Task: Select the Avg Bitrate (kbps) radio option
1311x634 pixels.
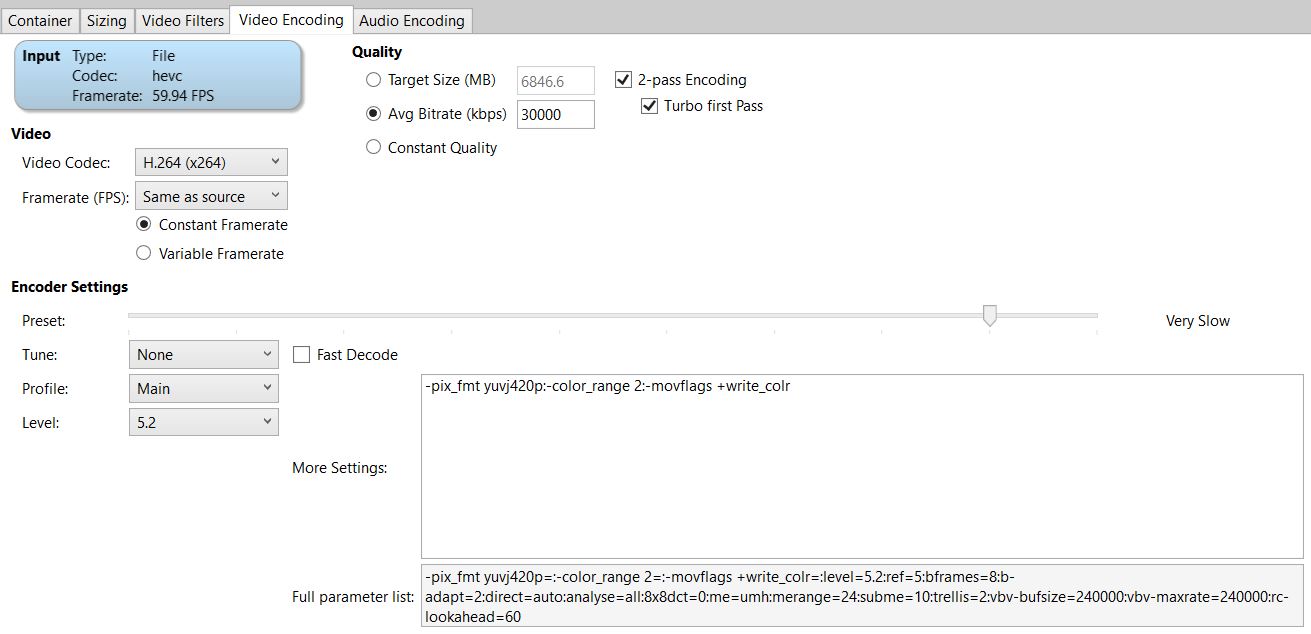Action: pos(374,114)
